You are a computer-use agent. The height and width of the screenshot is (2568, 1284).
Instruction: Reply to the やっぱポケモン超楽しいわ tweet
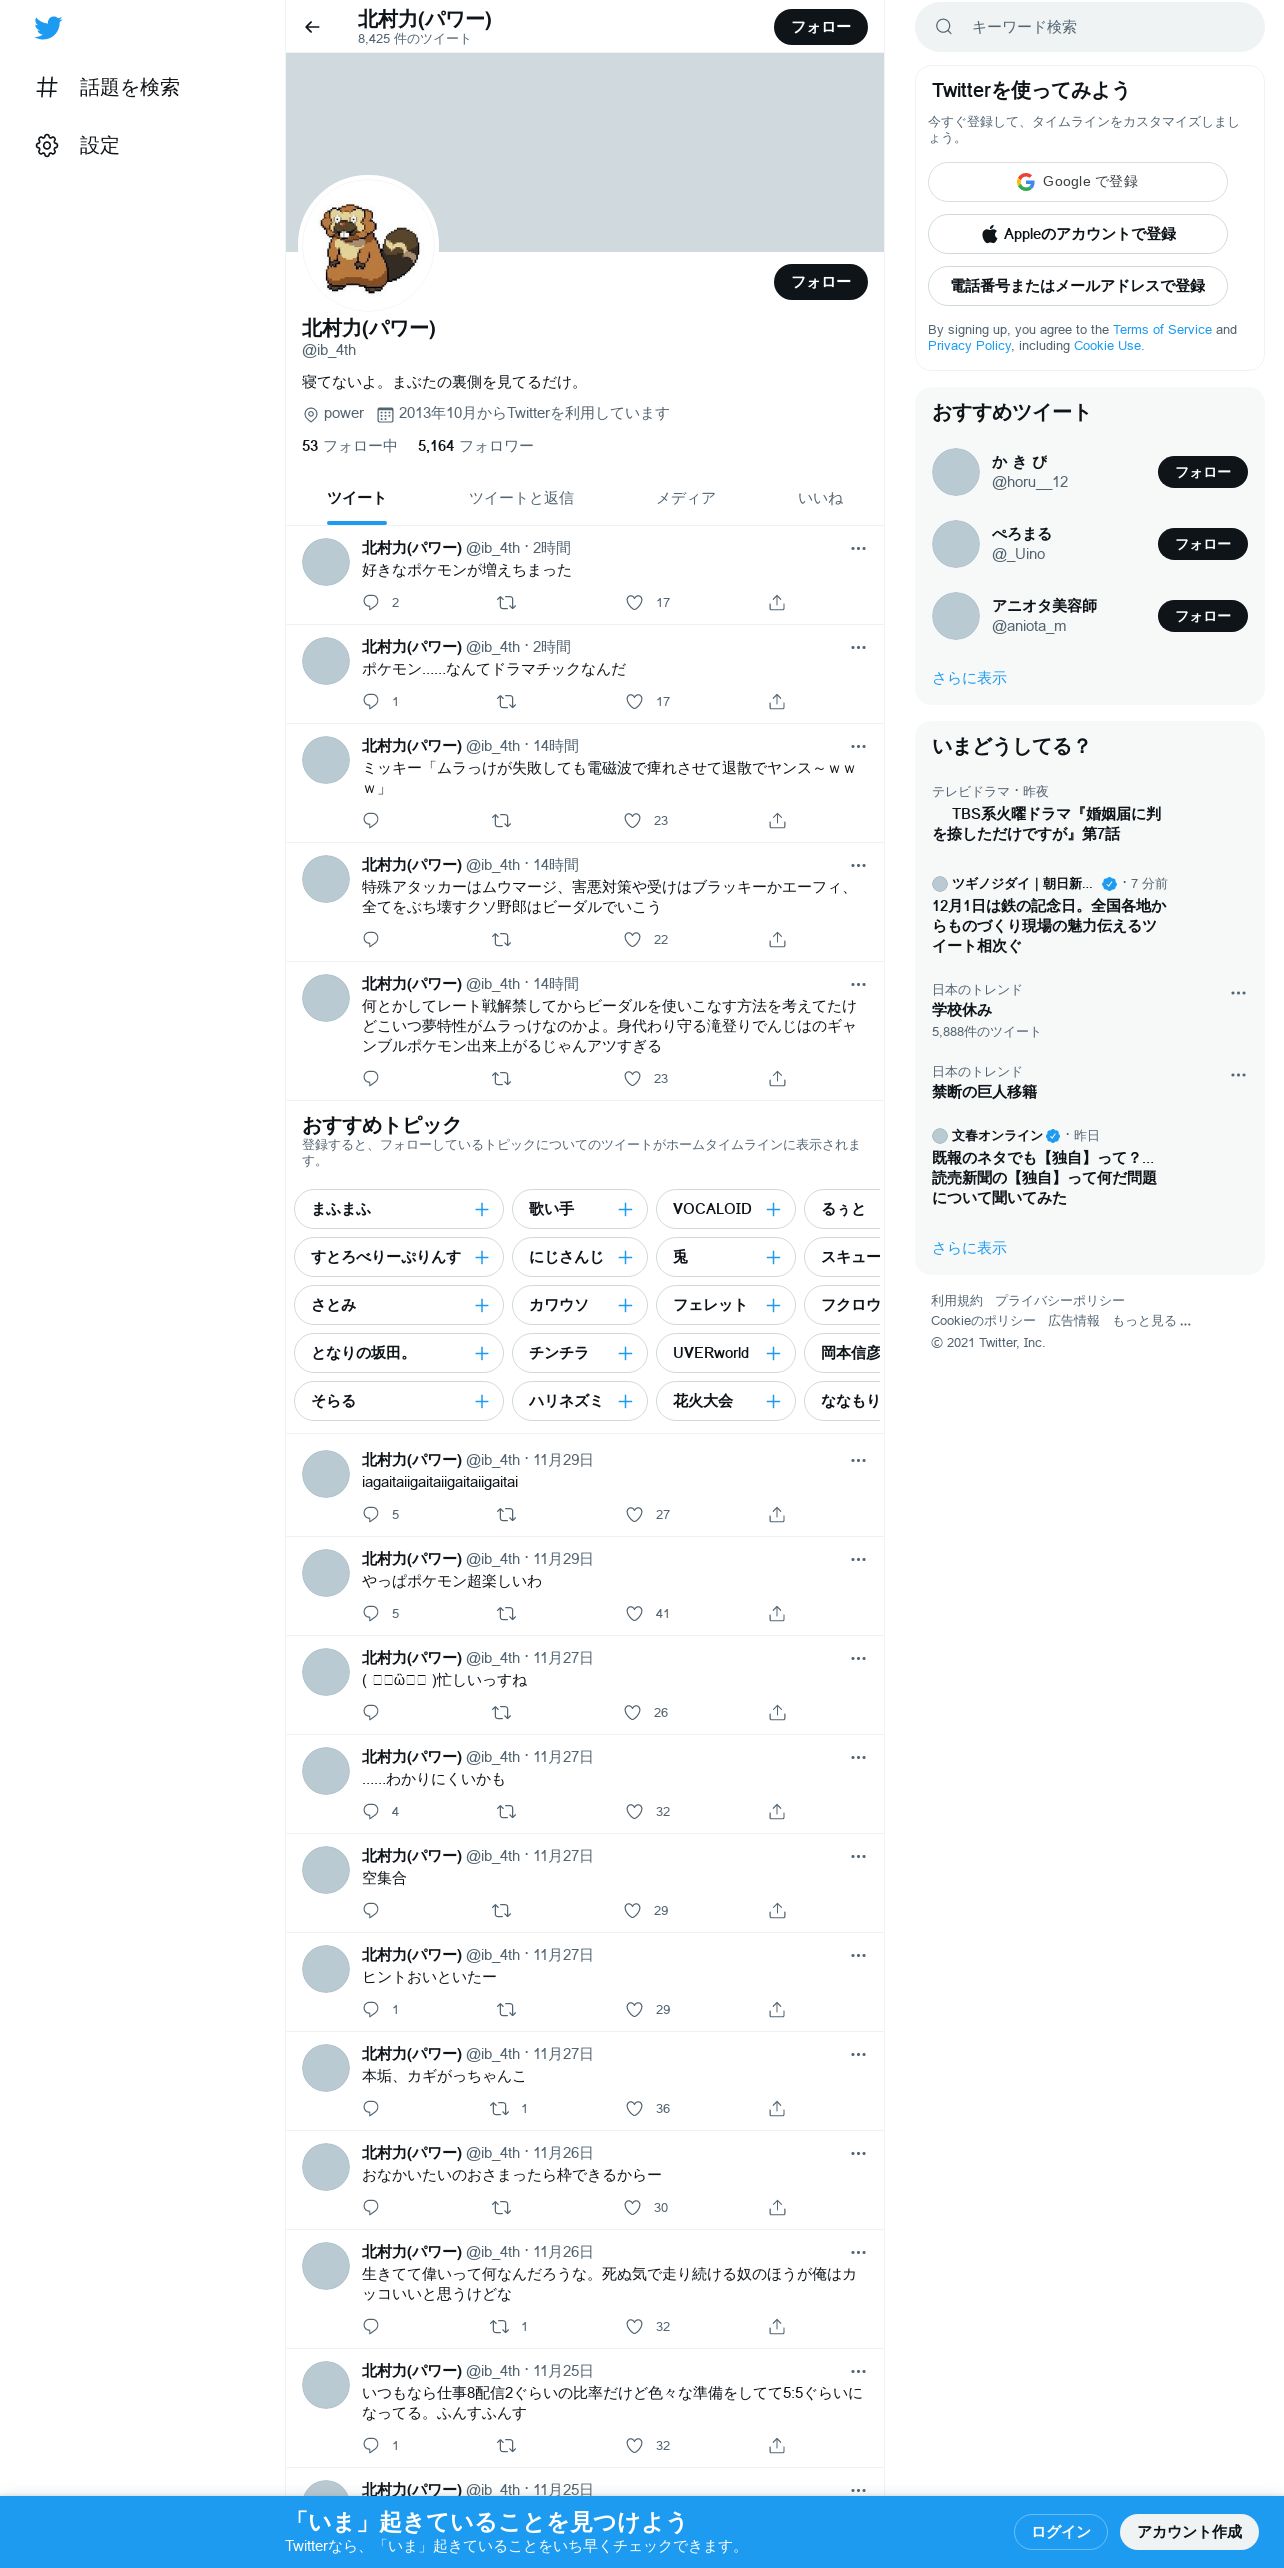tap(371, 1613)
